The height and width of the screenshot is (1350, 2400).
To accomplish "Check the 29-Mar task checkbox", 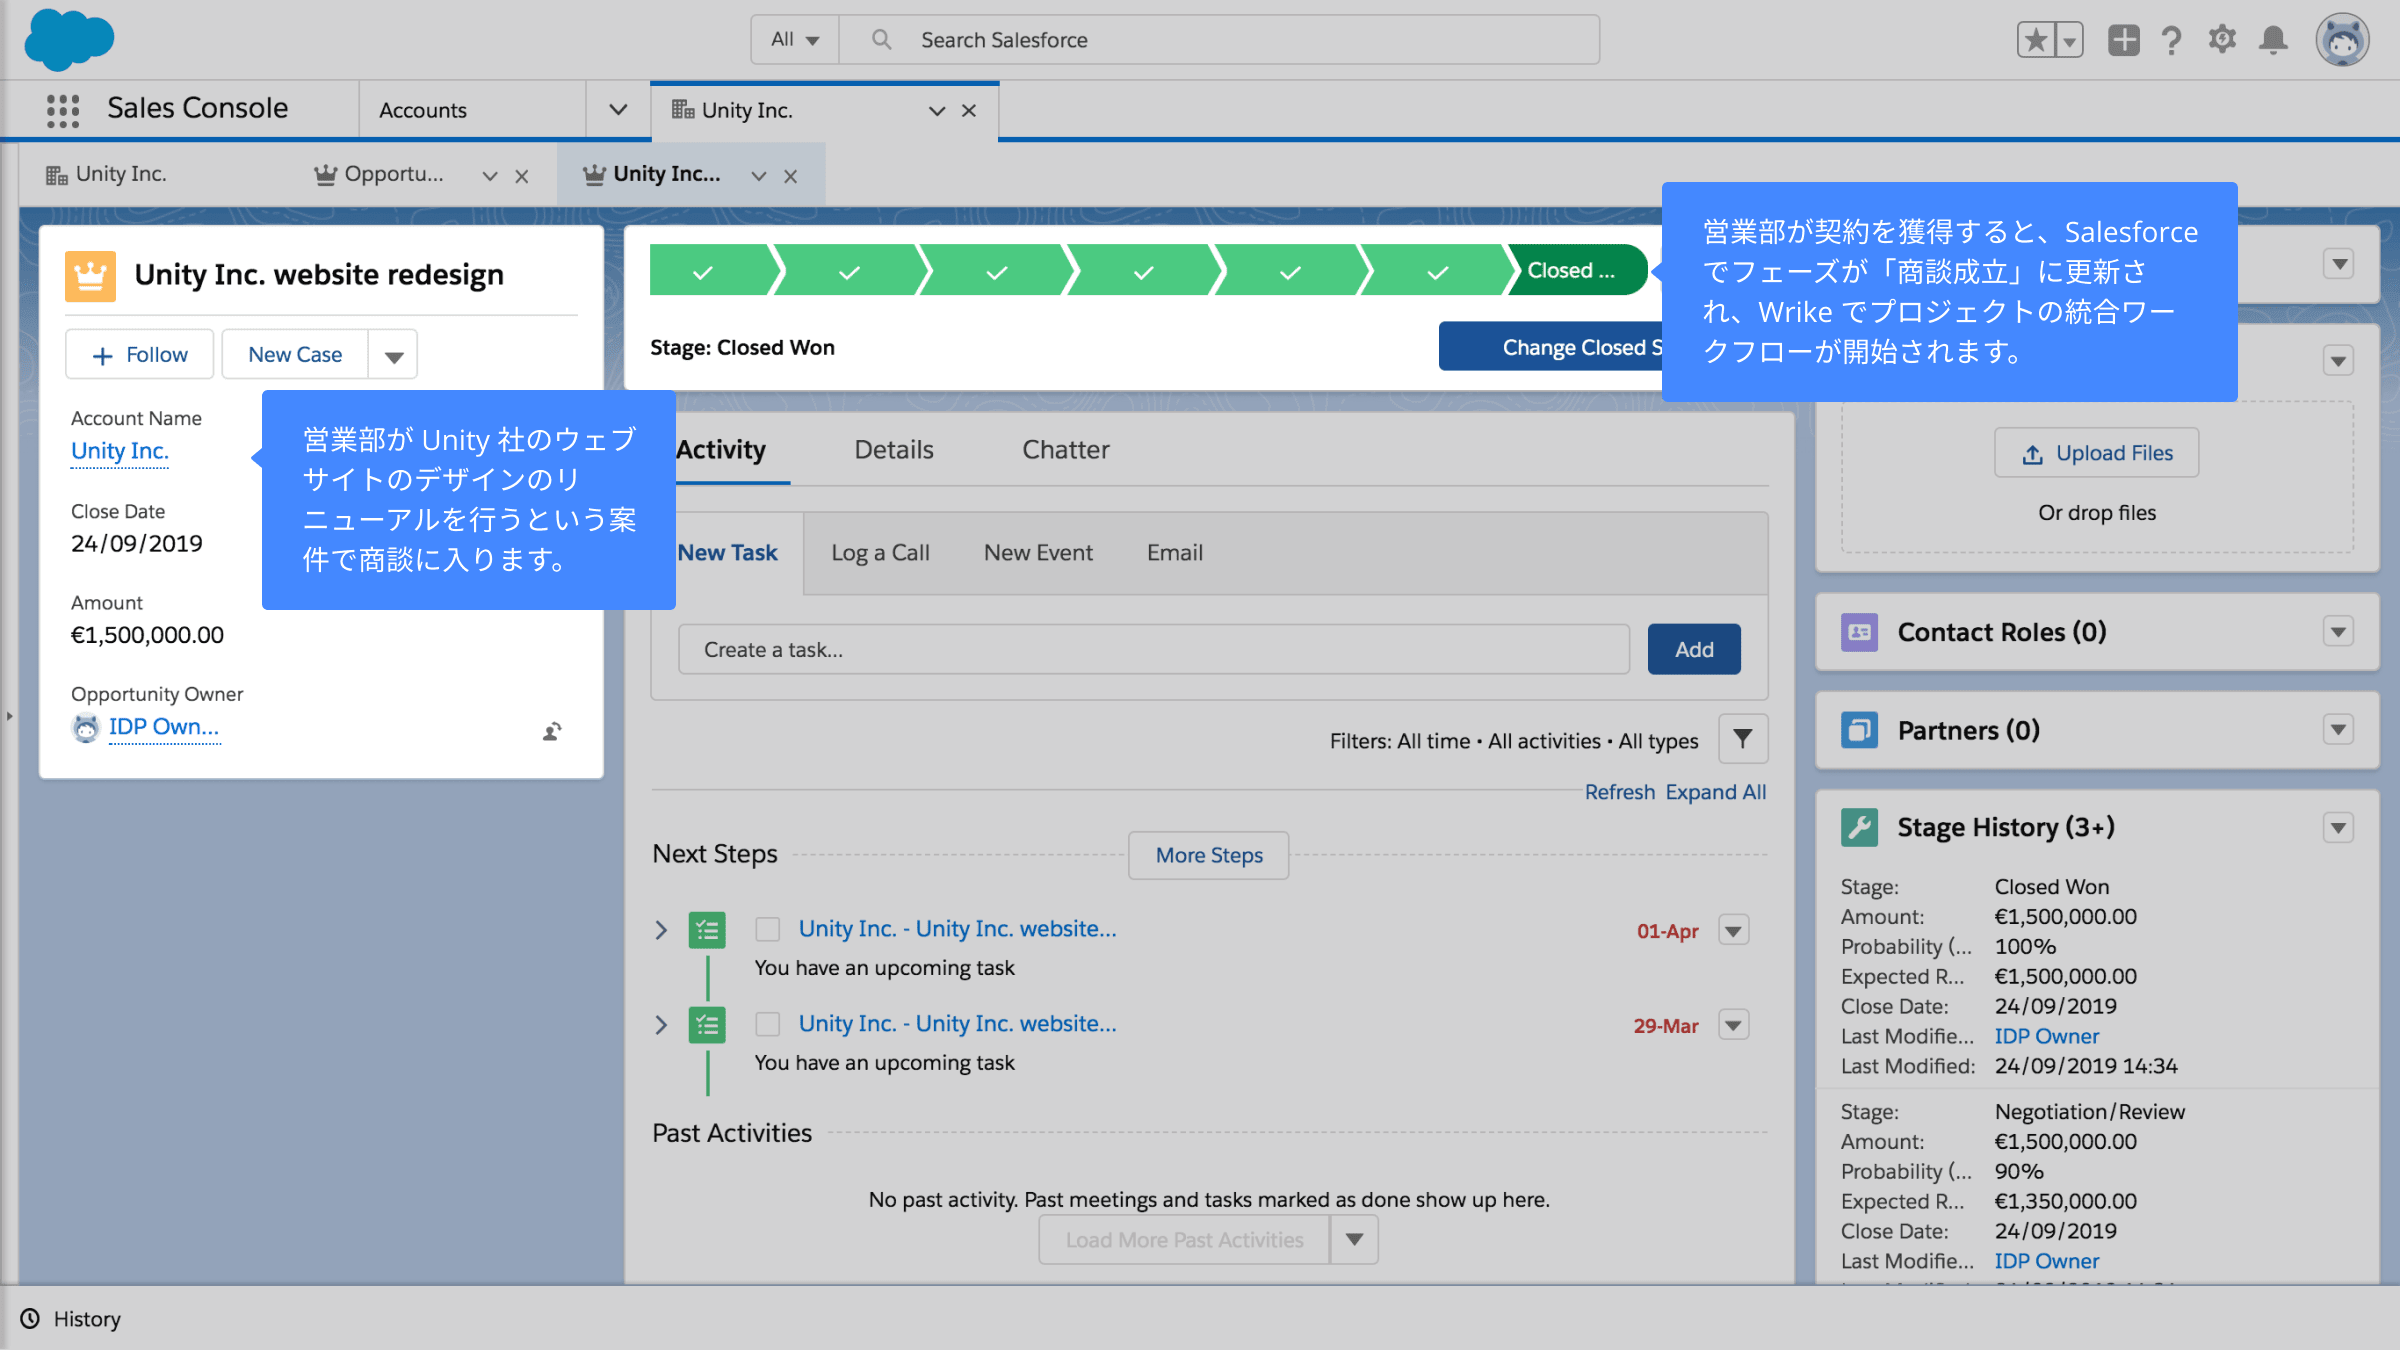I will coord(768,1024).
